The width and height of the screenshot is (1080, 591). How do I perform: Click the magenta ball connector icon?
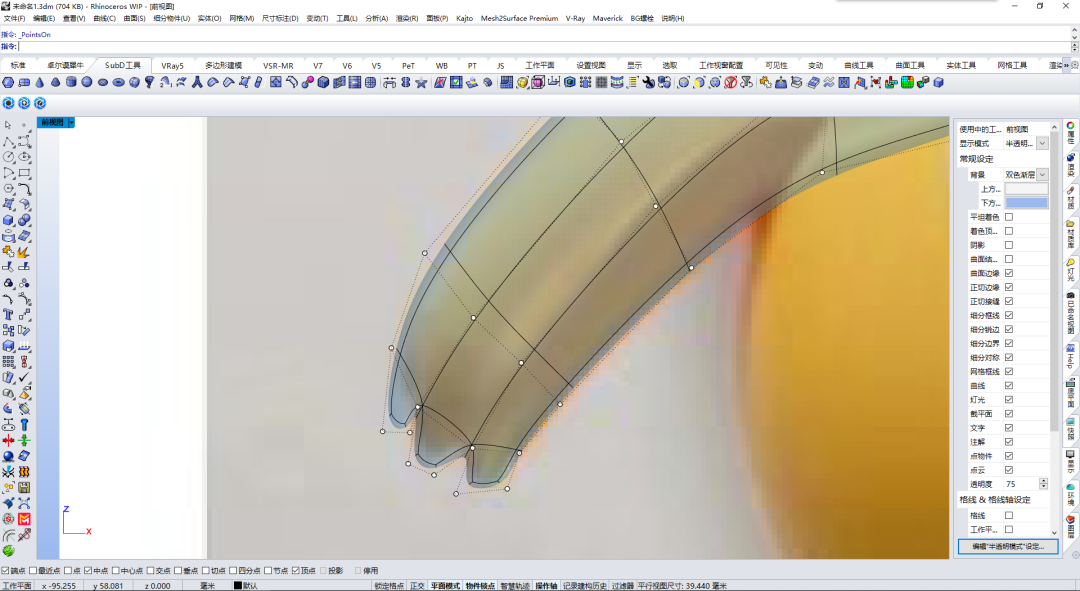[307, 83]
